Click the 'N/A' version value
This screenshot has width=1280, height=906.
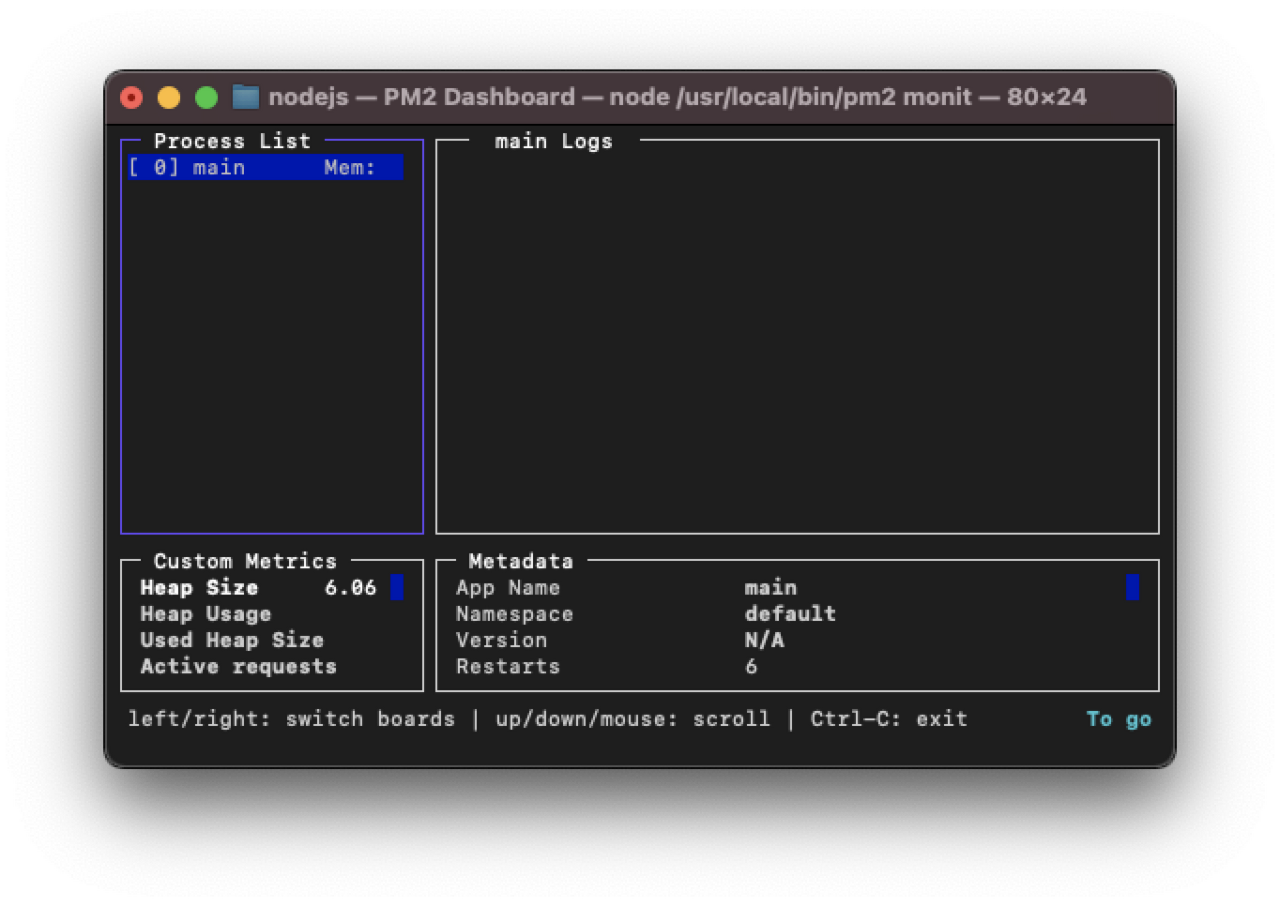[764, 640]
